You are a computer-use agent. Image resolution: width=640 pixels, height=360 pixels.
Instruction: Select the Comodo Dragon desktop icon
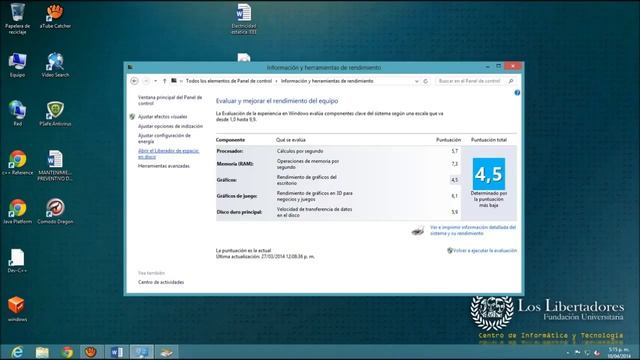point(55,211)
